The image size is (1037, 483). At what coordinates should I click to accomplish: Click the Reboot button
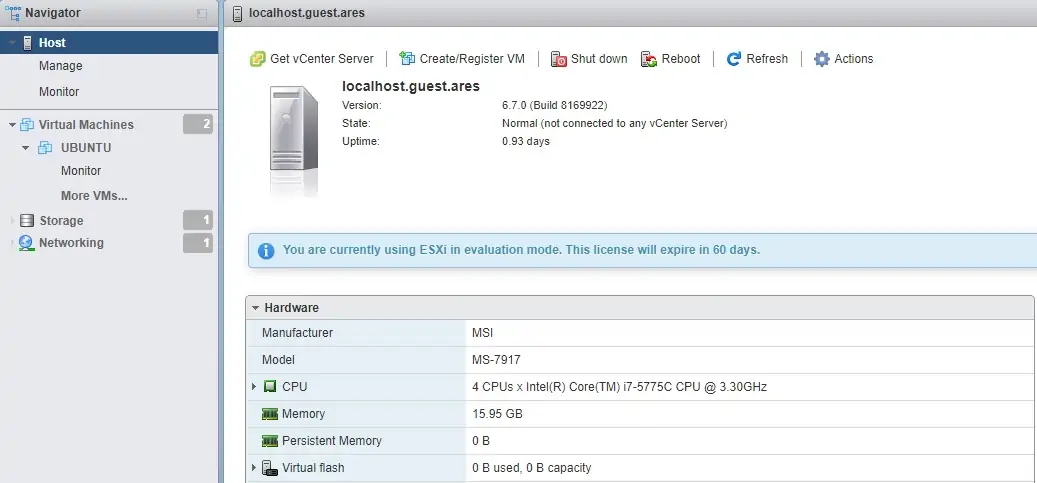[x=671, y=59]
